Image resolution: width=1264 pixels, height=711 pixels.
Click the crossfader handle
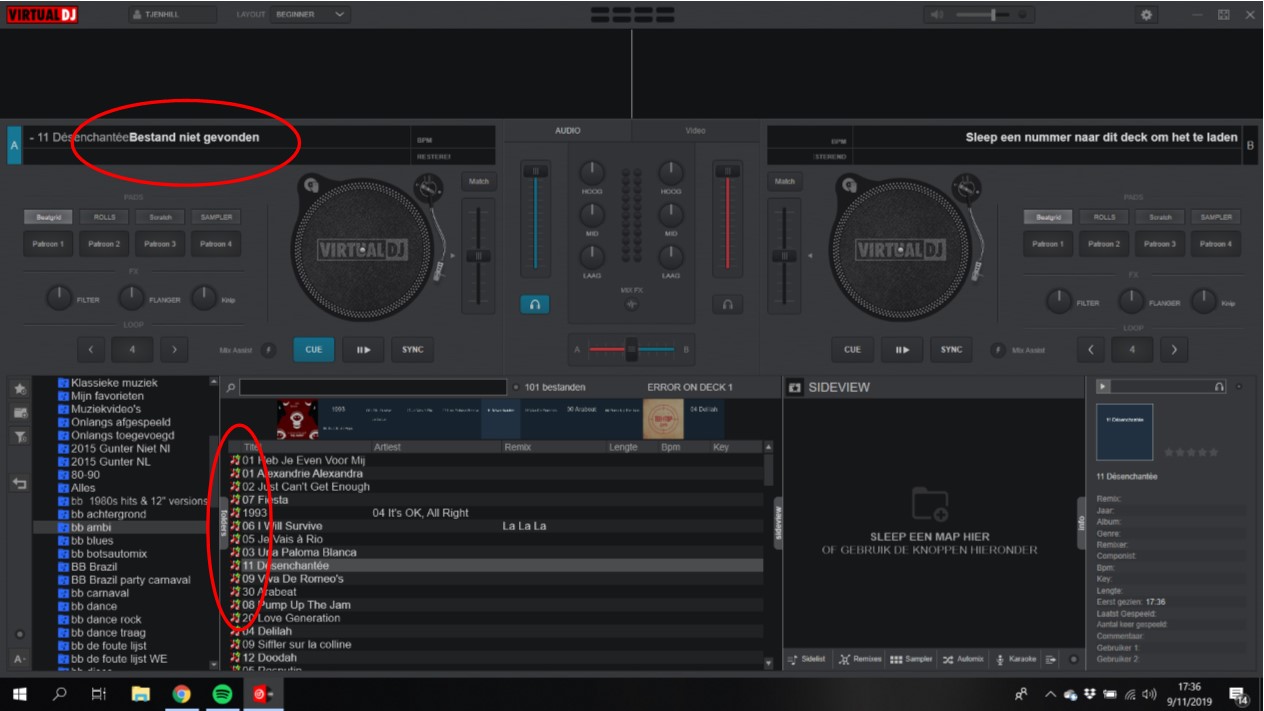pos(631,350)
